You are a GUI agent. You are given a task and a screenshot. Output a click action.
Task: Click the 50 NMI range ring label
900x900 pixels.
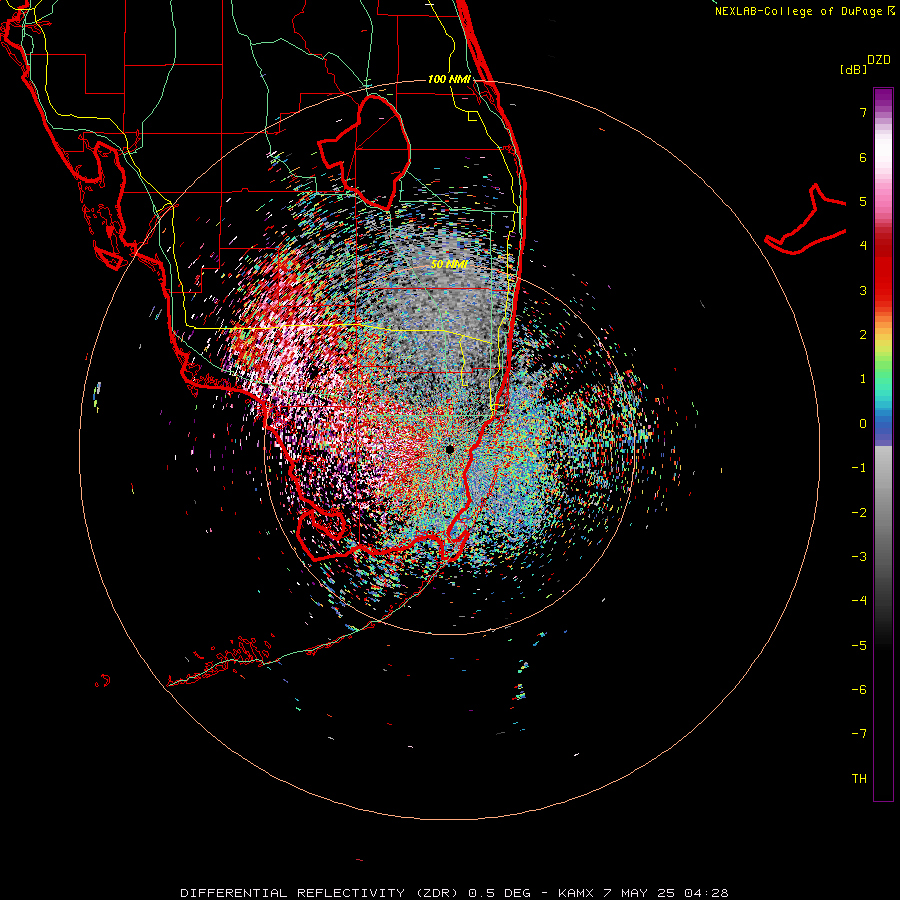(x=449, y=264)
